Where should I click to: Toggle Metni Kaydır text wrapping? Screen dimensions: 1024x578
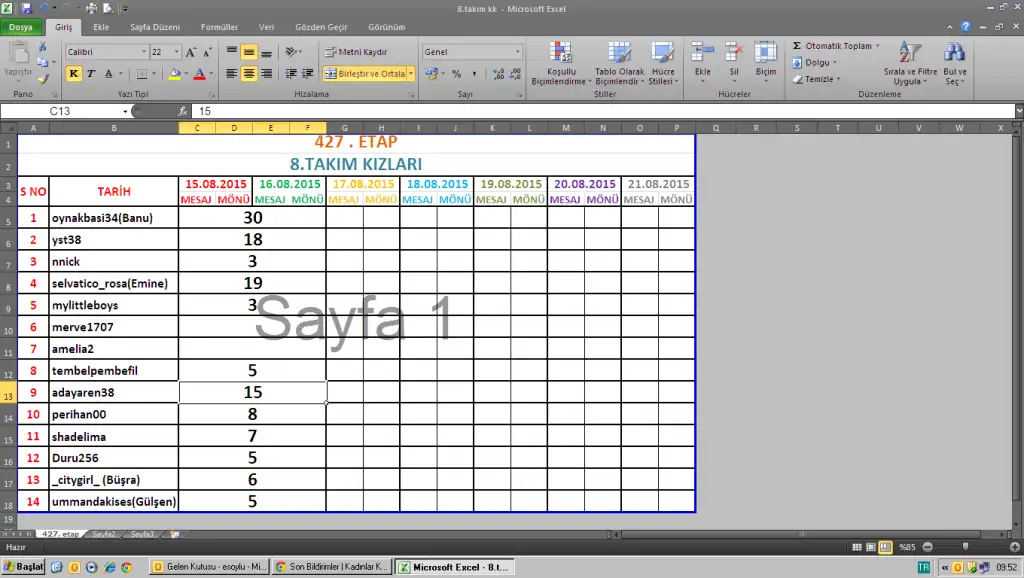tap(356, 52)
